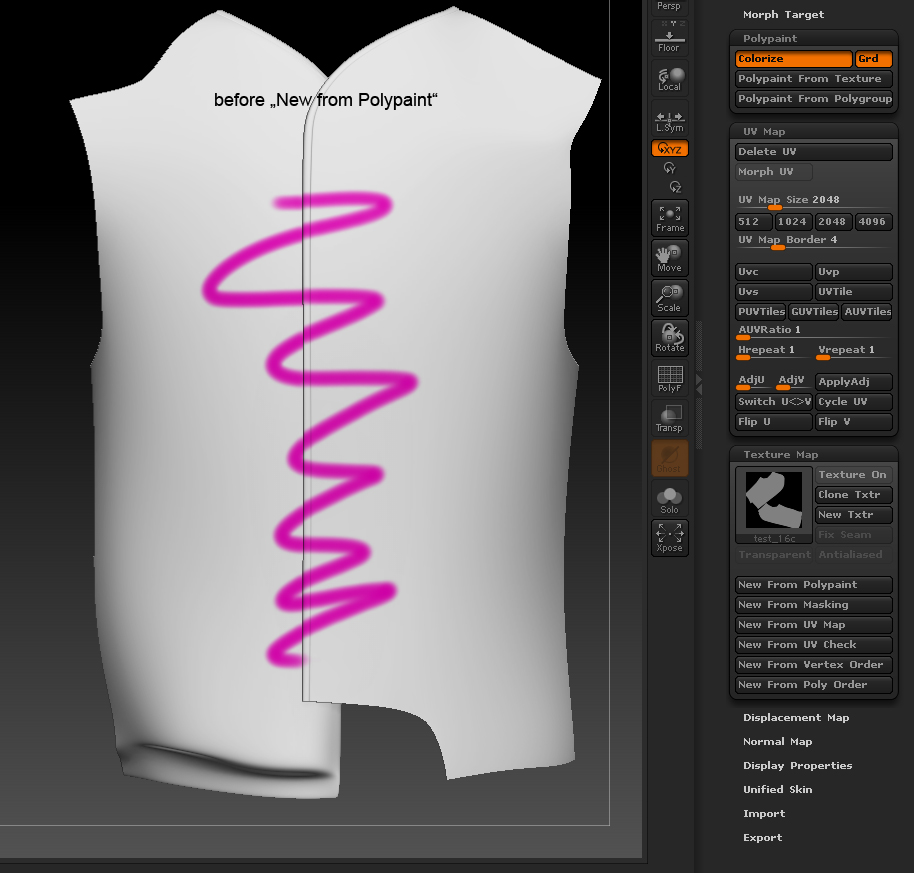
Task: Click Polypaint From Texture
Action: [x=814, y=79]
